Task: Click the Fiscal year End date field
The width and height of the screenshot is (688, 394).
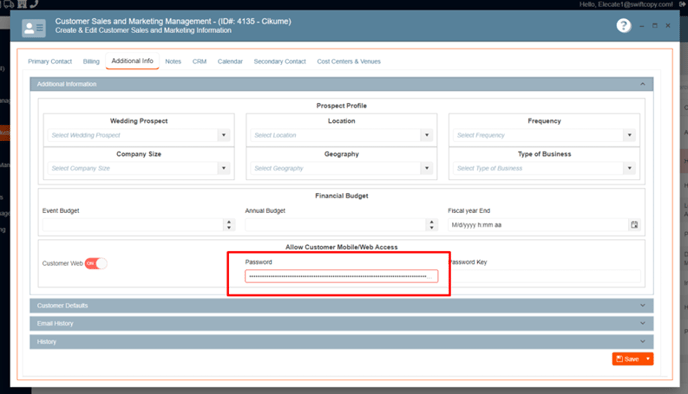Action: click(538, 225)
